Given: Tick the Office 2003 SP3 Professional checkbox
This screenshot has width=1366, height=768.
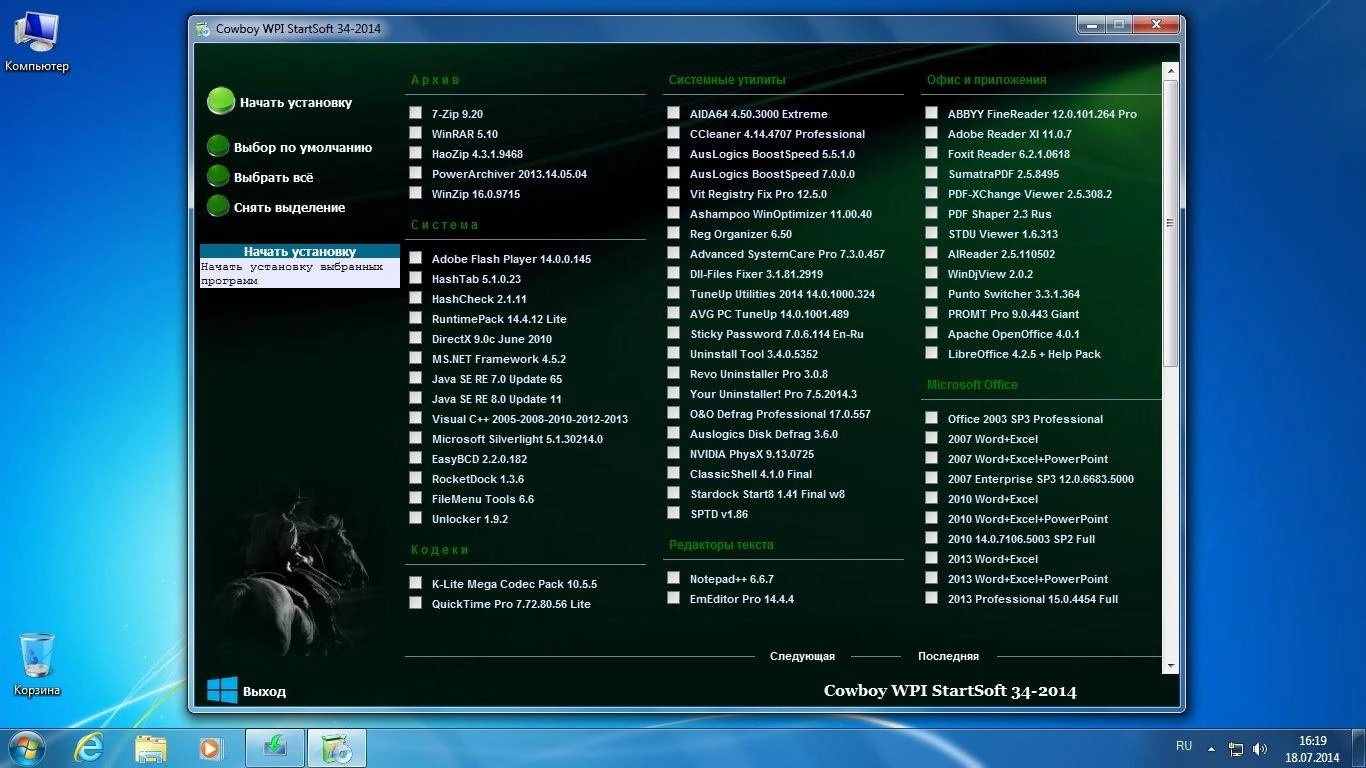Looking at the screenshot, I should 931,418.
